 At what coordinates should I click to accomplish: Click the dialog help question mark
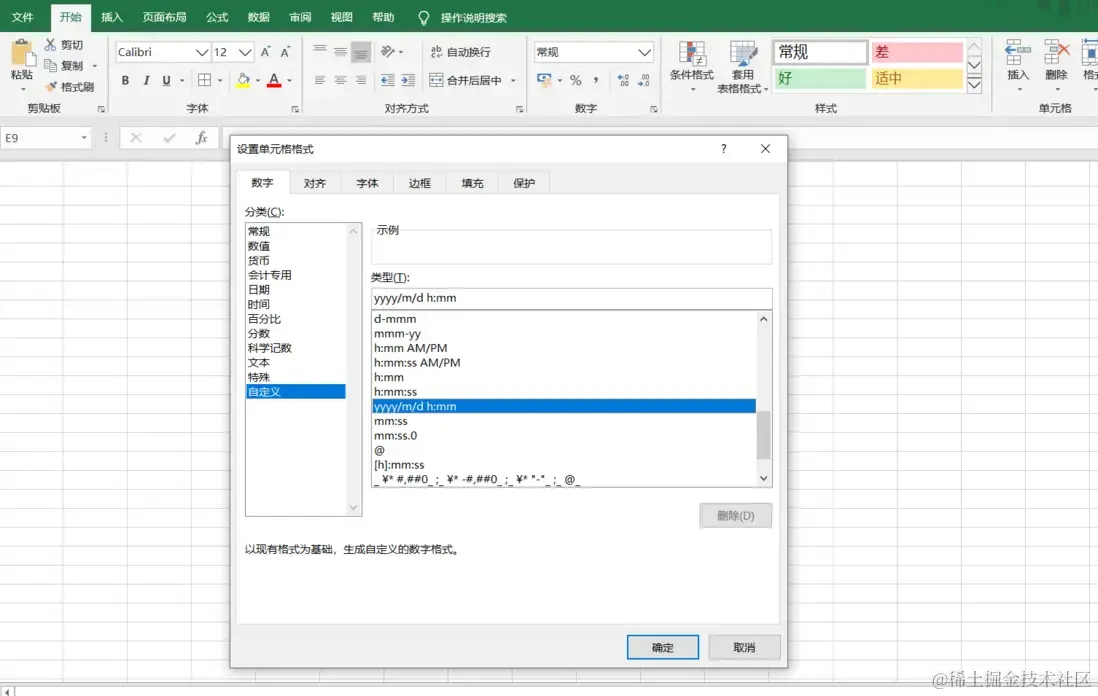[723, 148]
